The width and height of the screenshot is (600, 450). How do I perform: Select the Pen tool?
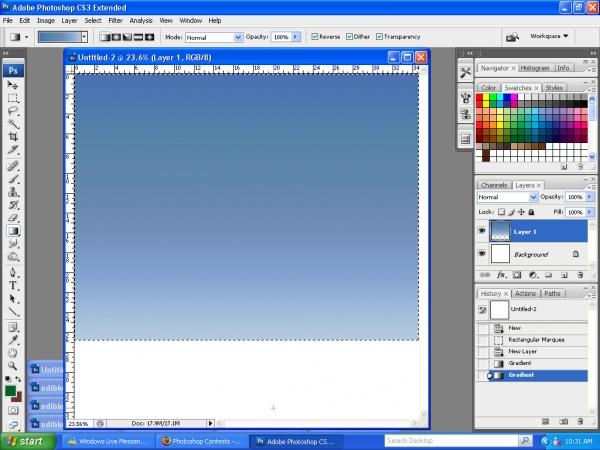[x=13, y=272]
